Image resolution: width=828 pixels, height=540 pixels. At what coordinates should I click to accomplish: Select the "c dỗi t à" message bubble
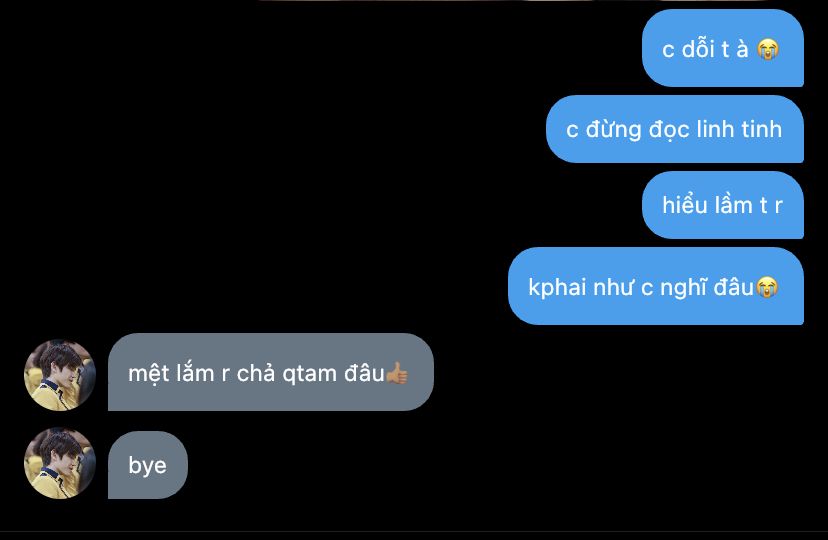(723, 48)
